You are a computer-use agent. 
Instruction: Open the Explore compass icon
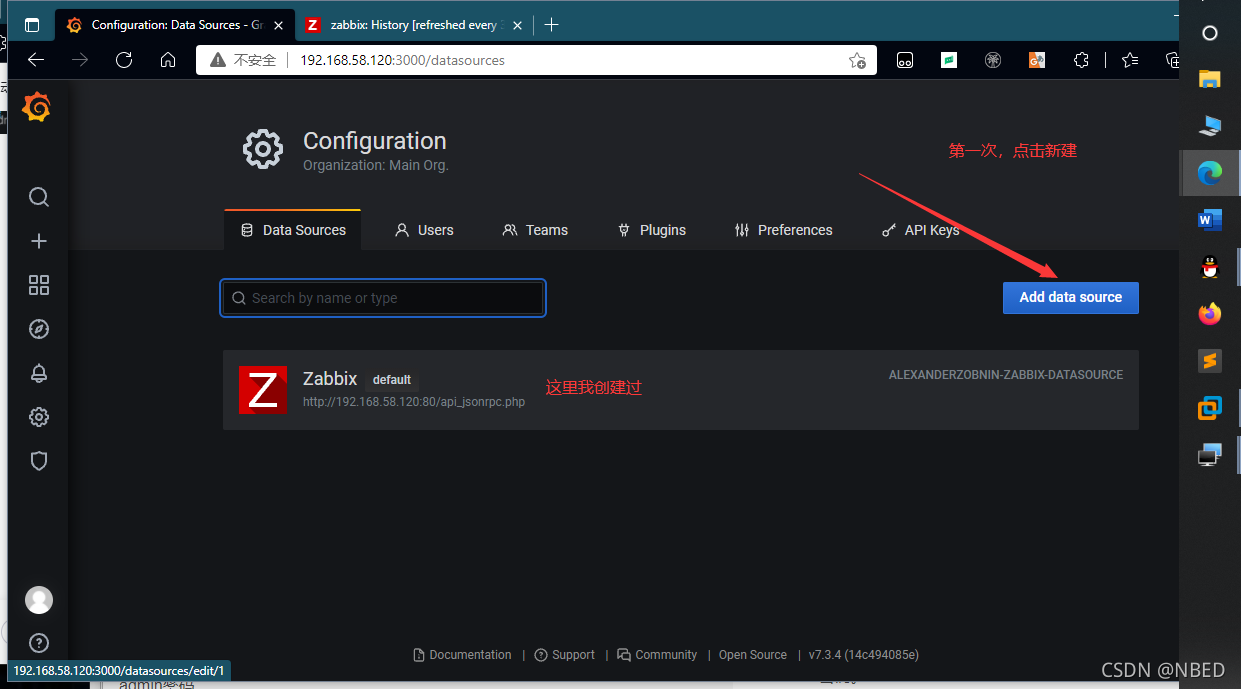(x=39, y=329)
